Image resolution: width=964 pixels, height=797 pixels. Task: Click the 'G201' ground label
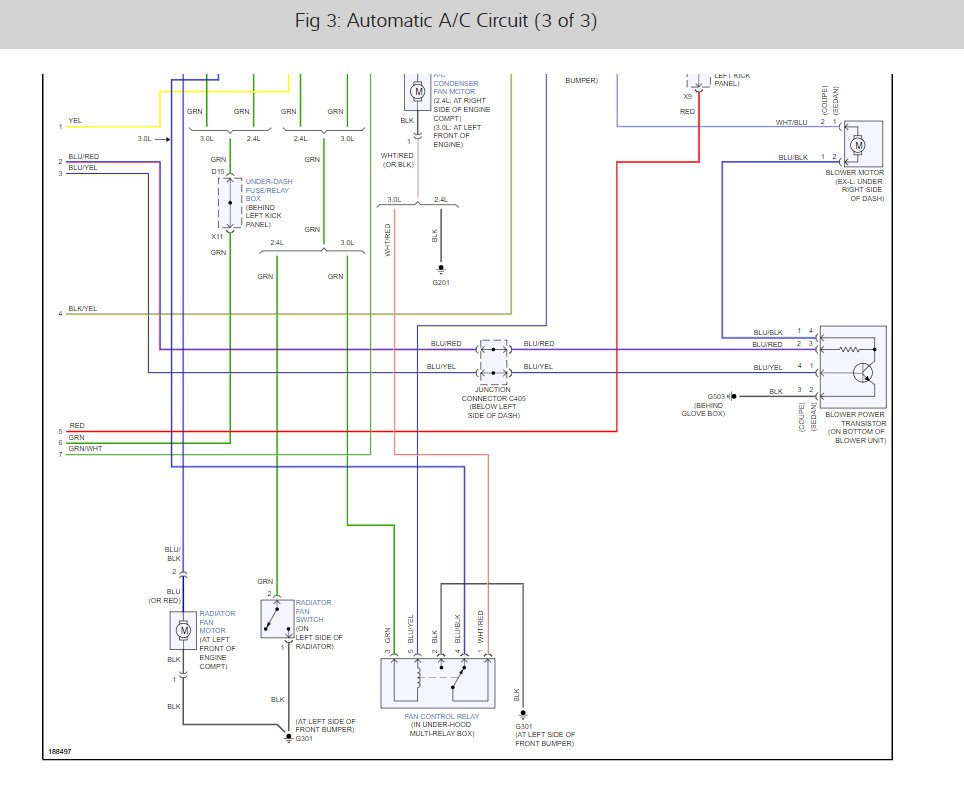tap(441, 283)
